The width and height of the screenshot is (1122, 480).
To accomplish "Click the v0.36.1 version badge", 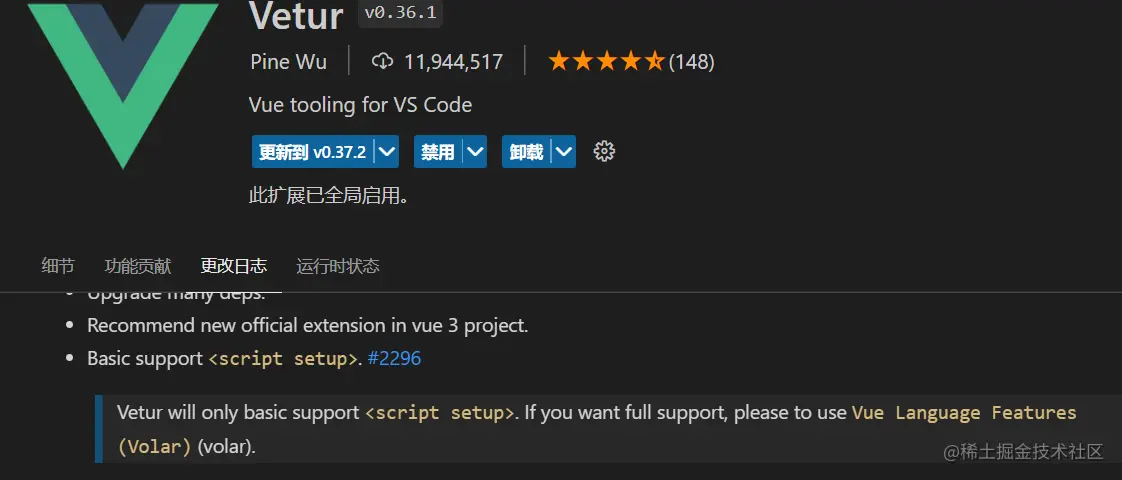I will pos(400,14).
